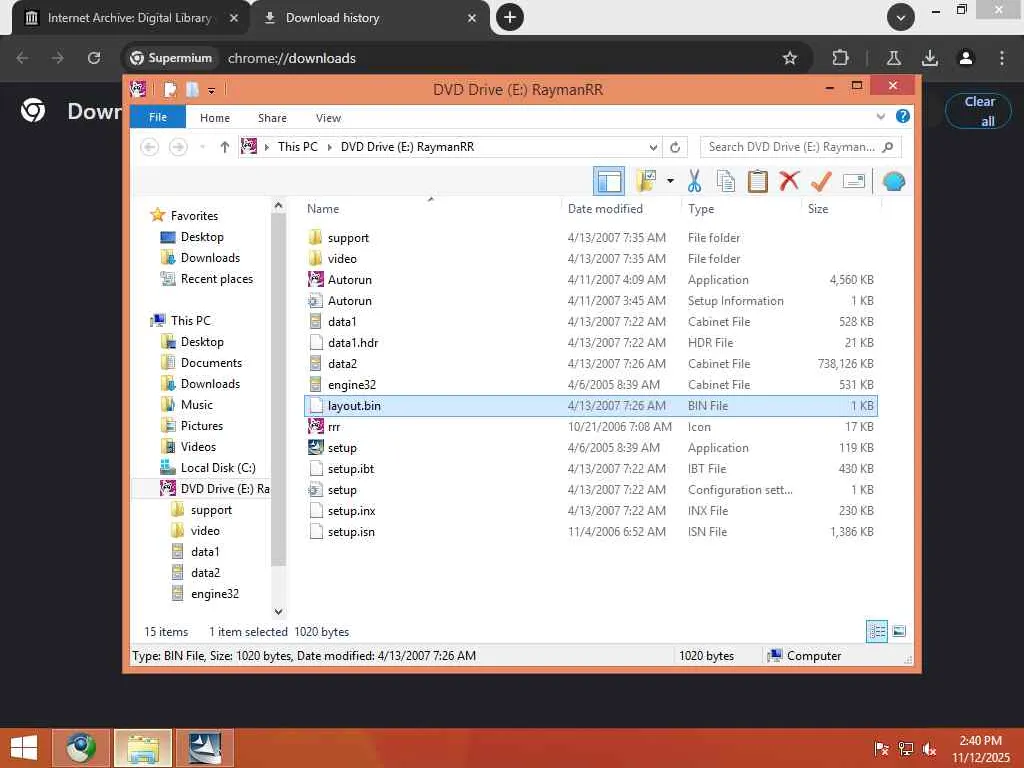
Task: Click the New folder quick access icon
Action: pos(192,89)
